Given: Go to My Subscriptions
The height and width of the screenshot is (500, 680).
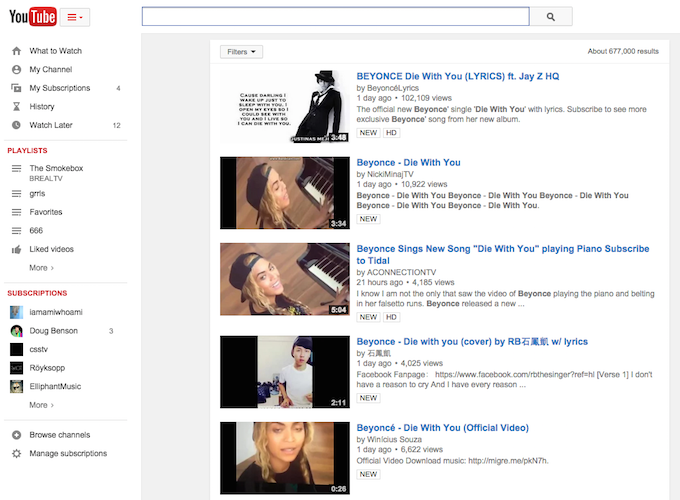Looking at the screenshot, I should click(59, 88).
